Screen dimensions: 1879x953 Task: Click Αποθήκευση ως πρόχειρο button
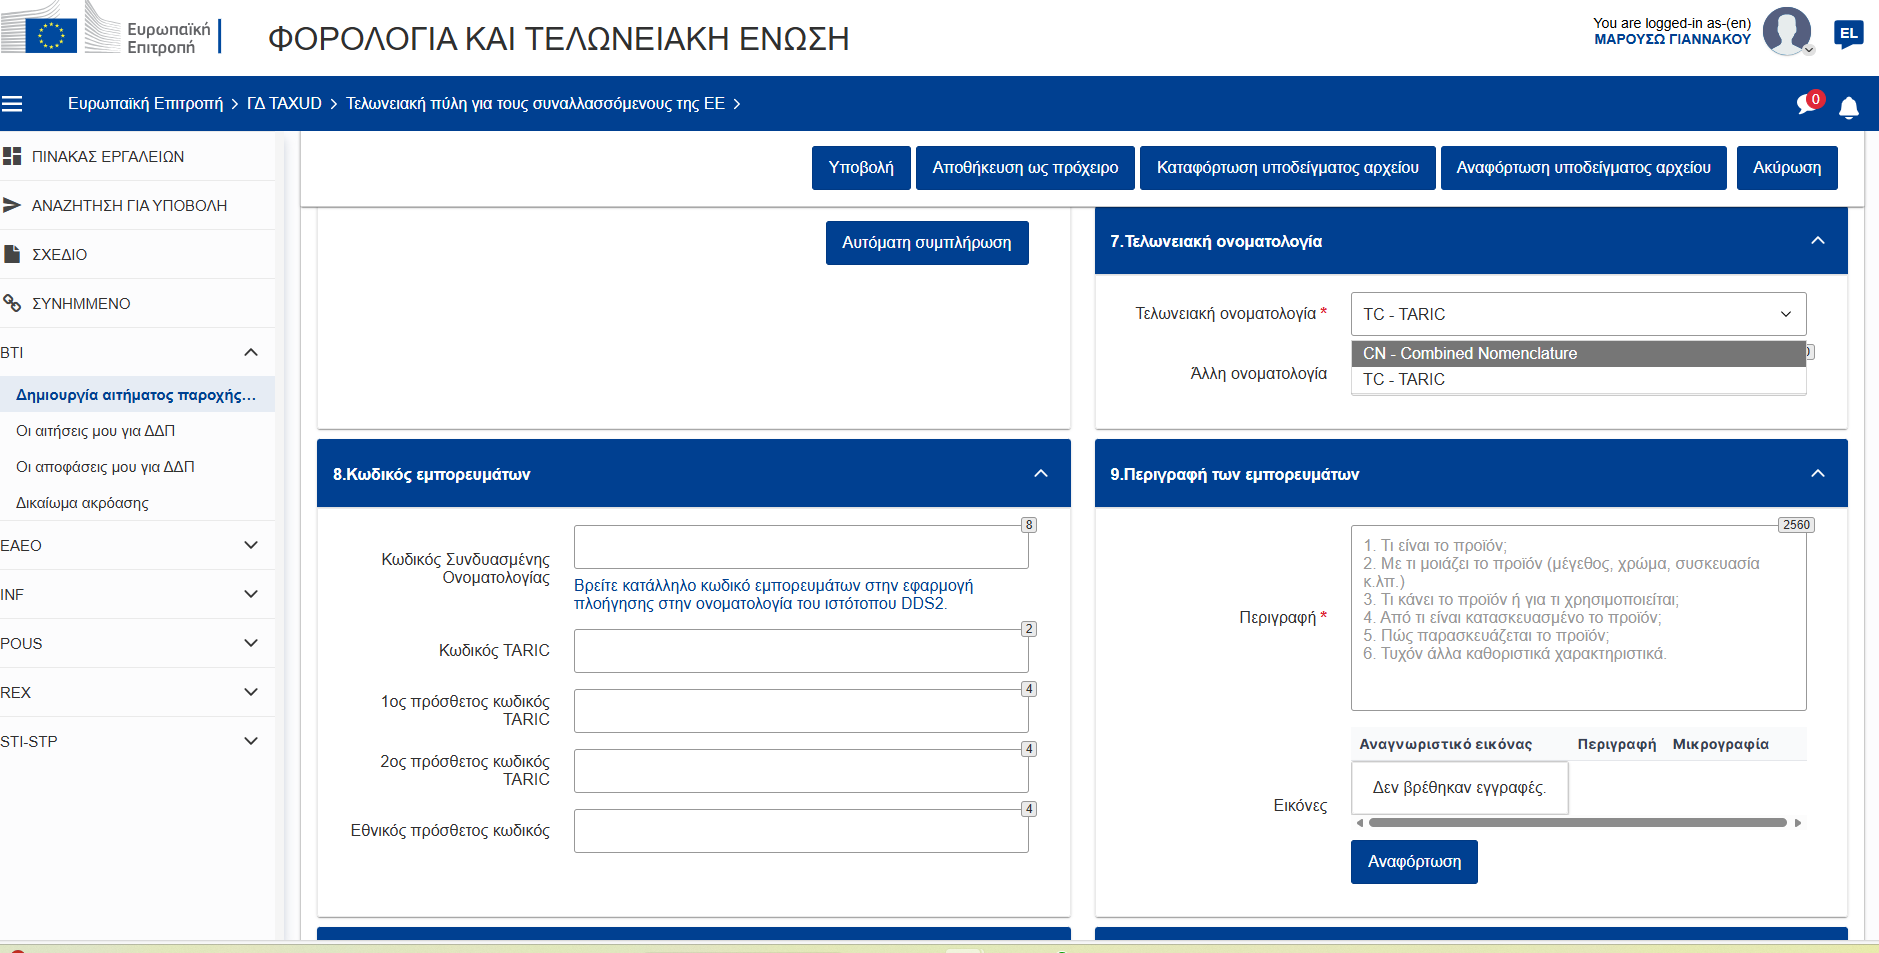(x=1024, y=168)
